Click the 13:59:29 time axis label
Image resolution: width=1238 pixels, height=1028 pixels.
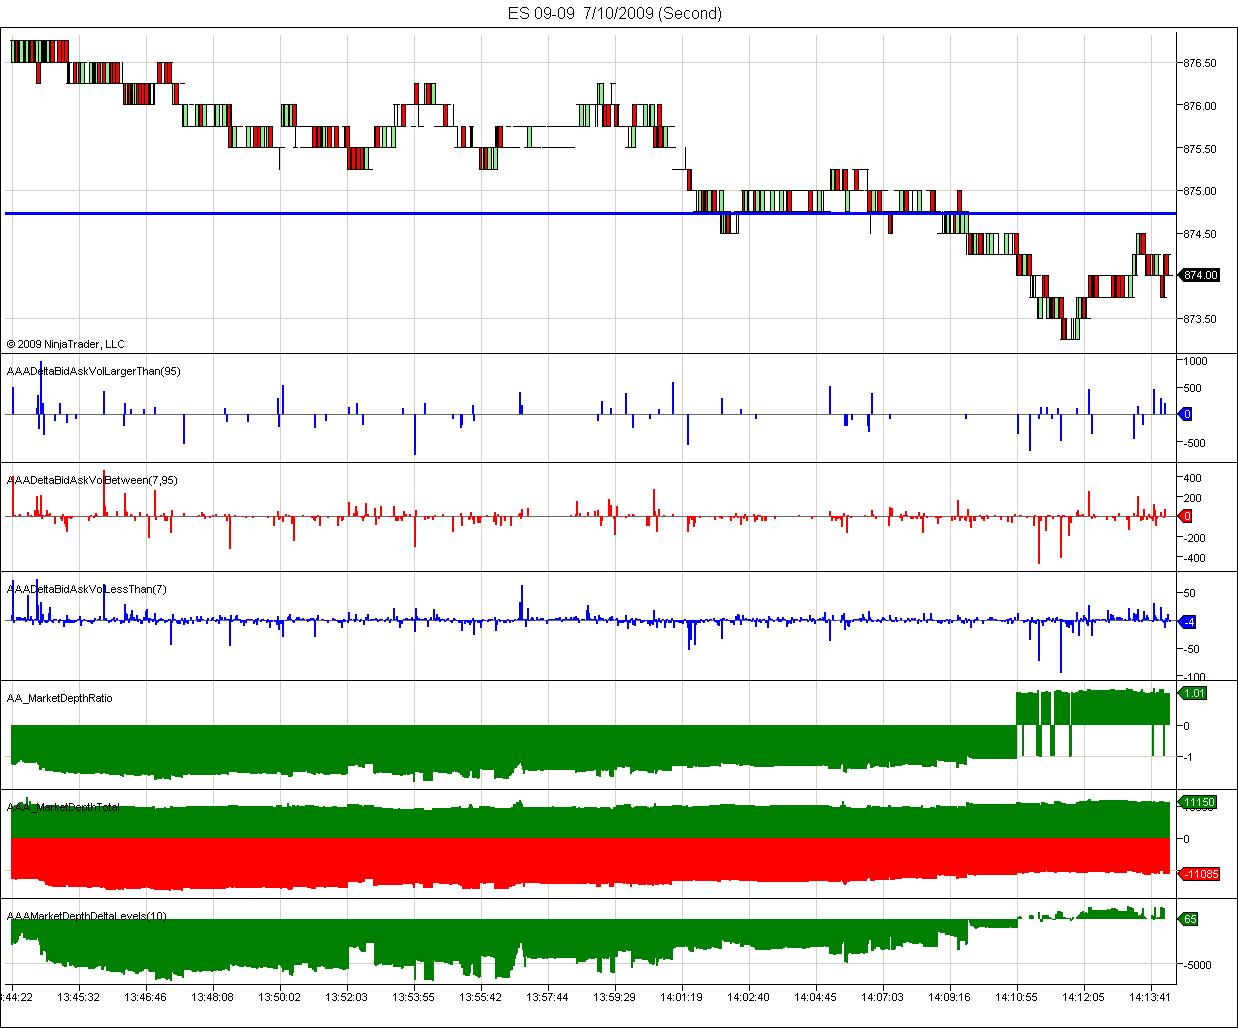pyautogui.click(x=614, y=997)
